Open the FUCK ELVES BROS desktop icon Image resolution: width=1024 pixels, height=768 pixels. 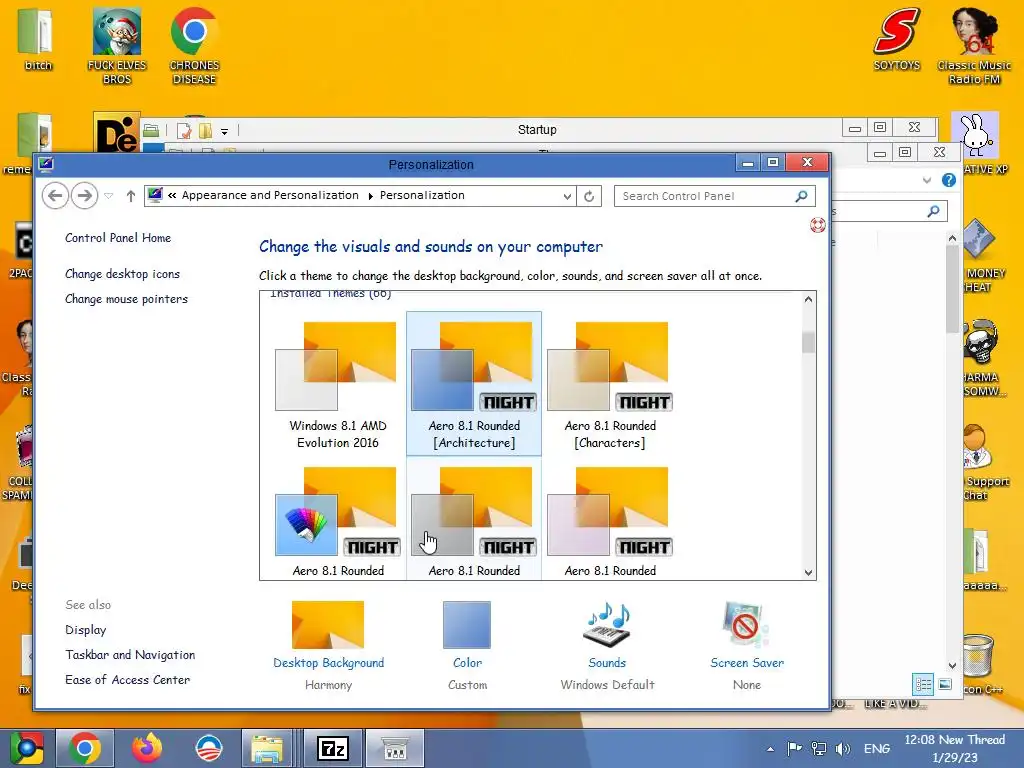pyautogui.click(x=117, y=46)
